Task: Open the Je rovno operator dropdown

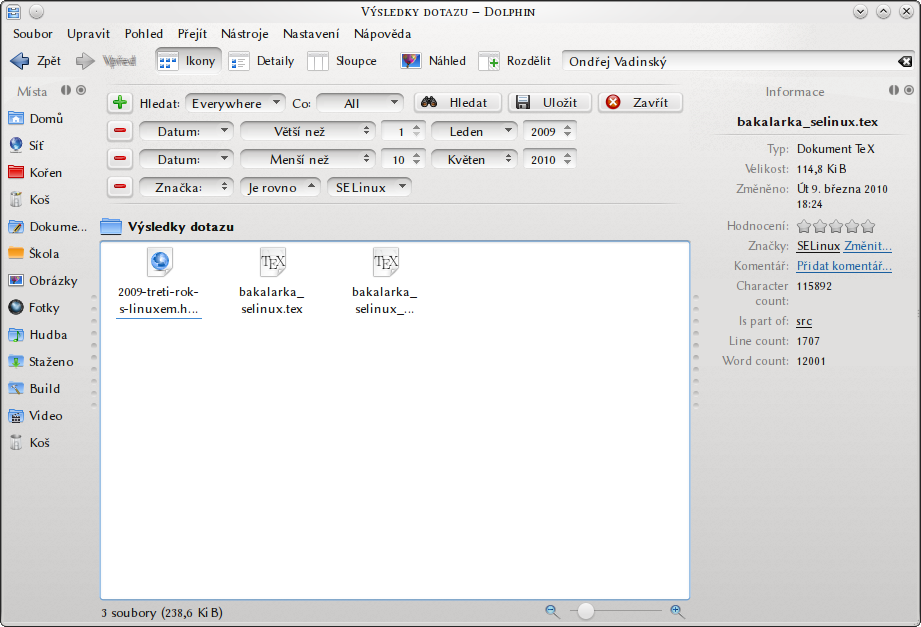Action: [x=280, y=187]
